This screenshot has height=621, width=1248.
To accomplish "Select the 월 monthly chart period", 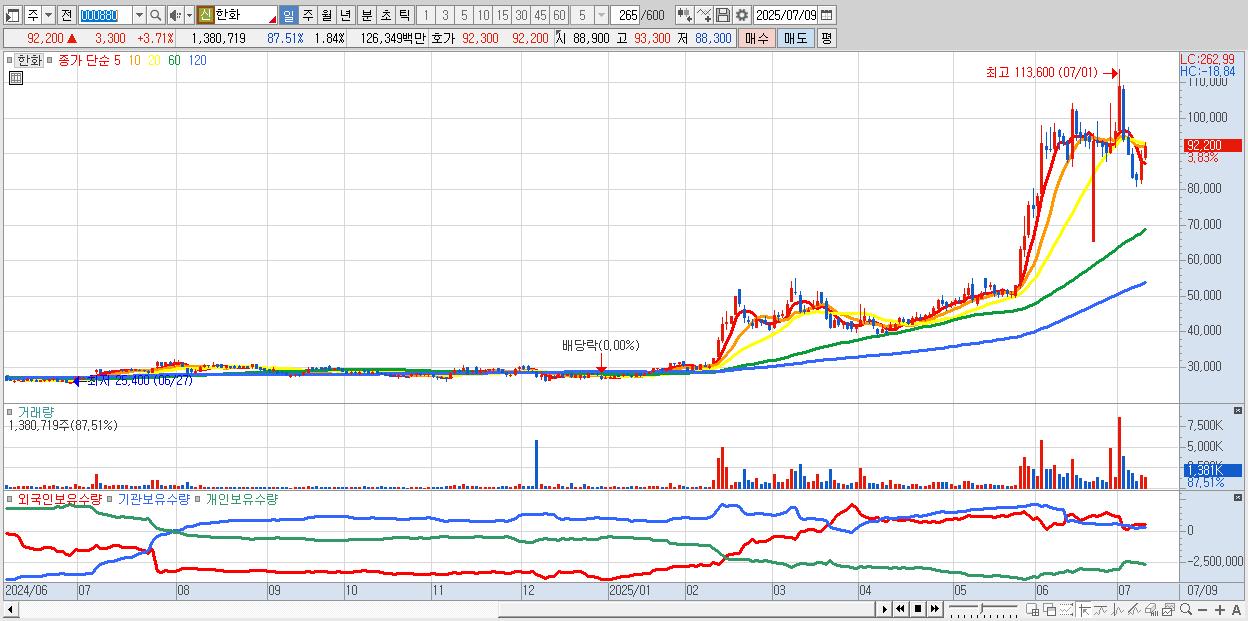I will point(326,16).
